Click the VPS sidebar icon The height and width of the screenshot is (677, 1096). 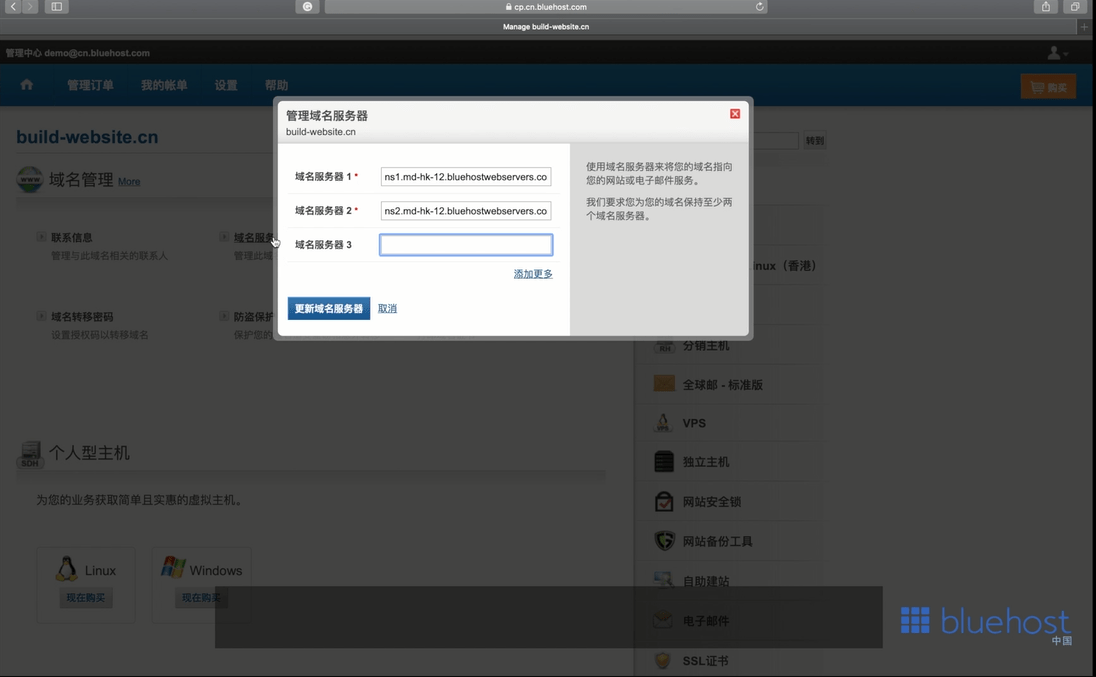coord(663,422)
